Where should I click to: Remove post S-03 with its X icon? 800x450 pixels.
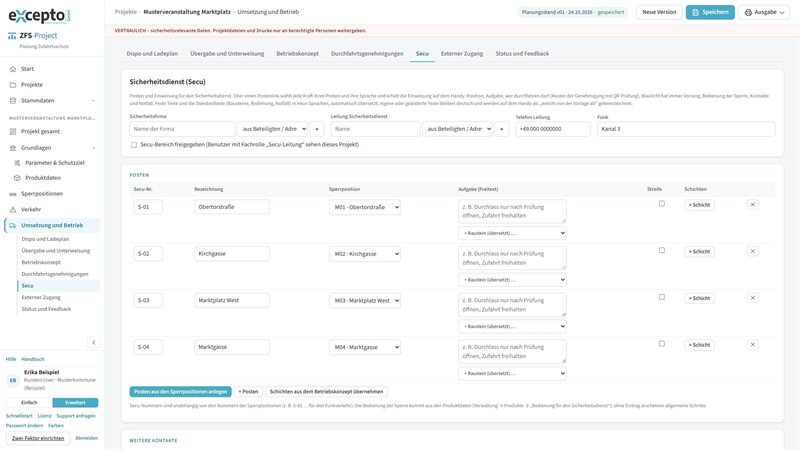(752, 298)
